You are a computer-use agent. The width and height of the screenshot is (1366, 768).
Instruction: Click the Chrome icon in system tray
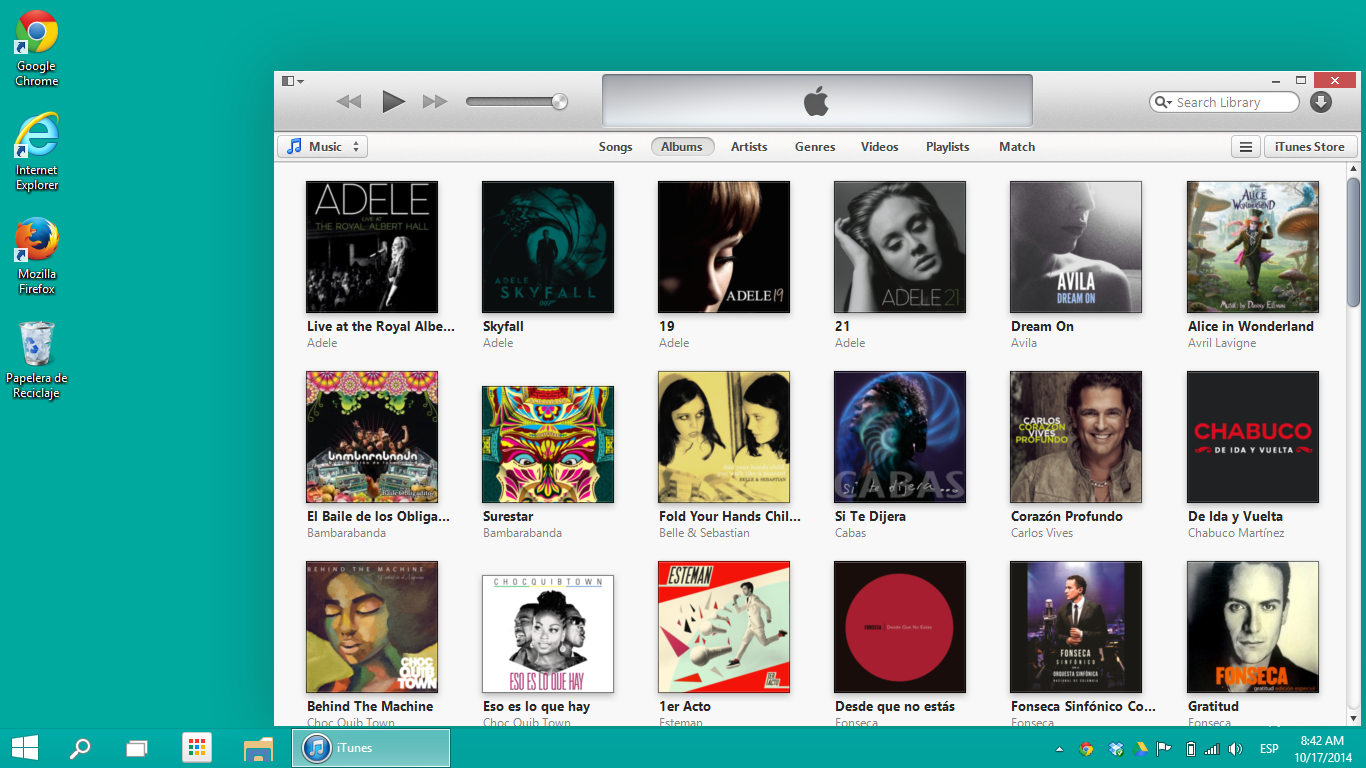[x=1086, y=749]
